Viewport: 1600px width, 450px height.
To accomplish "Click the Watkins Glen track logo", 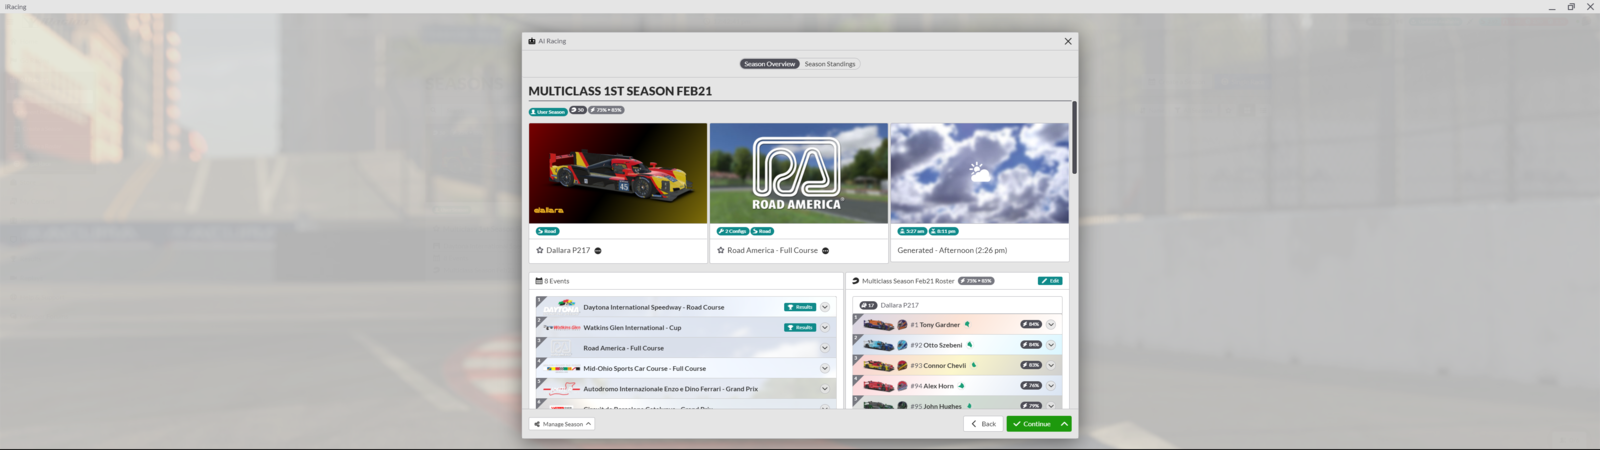I will coord(562,327).
